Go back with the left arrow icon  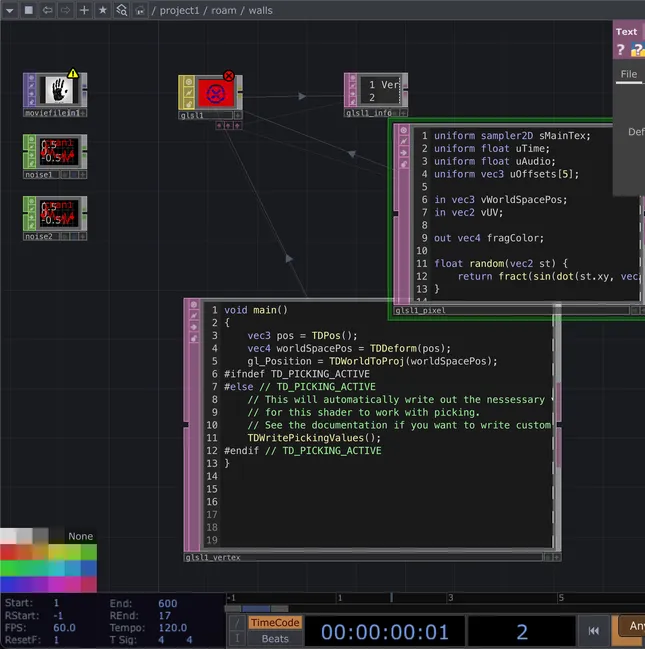[x=48, y=10]
